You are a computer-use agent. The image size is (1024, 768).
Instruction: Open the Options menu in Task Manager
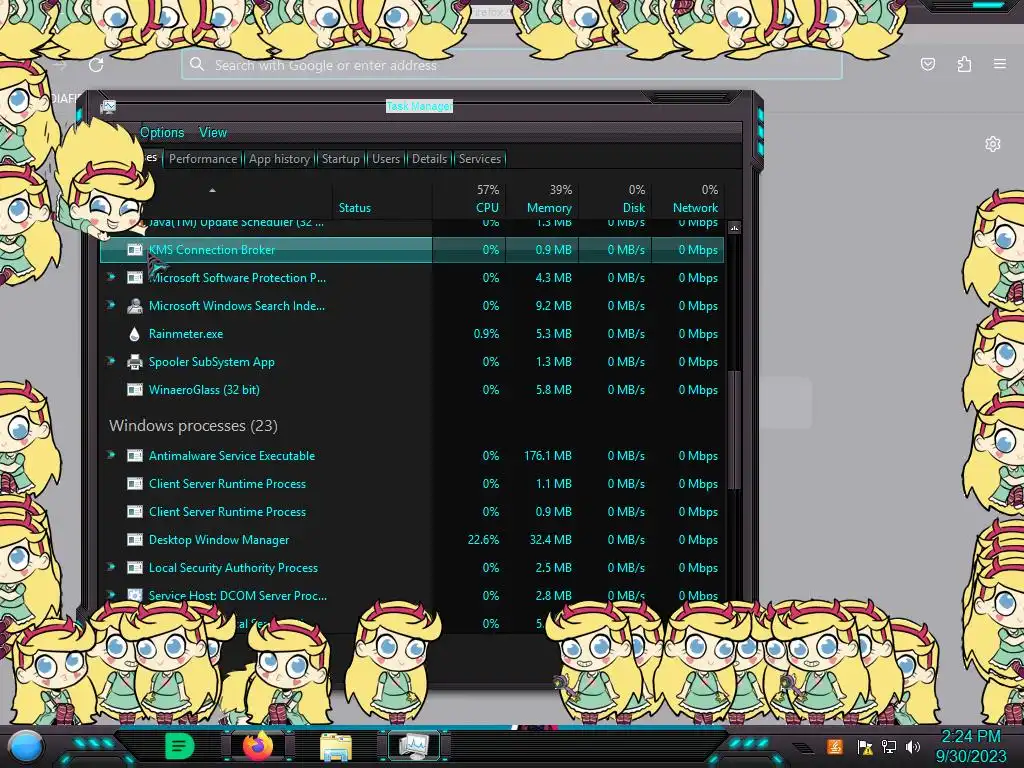pyautogui.click(x=162, y=133)
